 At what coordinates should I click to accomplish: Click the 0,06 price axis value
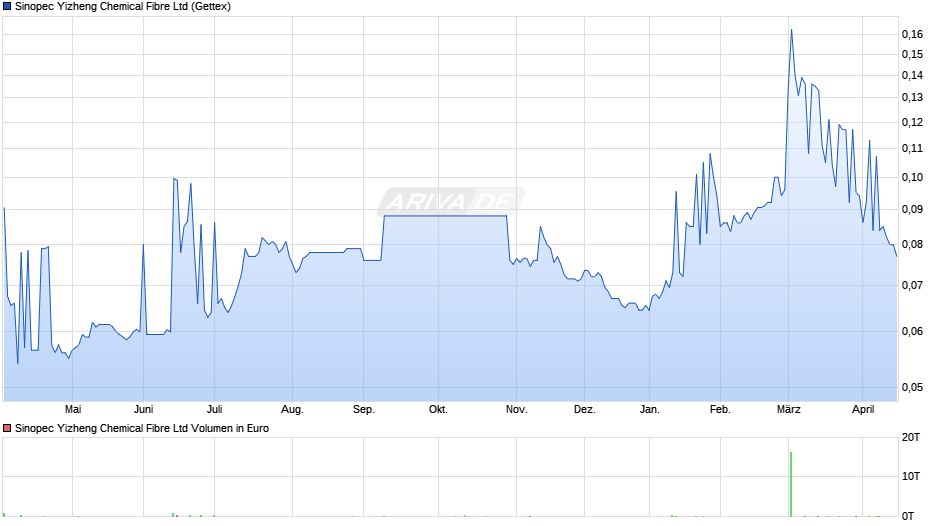click(x=912, y=332)
